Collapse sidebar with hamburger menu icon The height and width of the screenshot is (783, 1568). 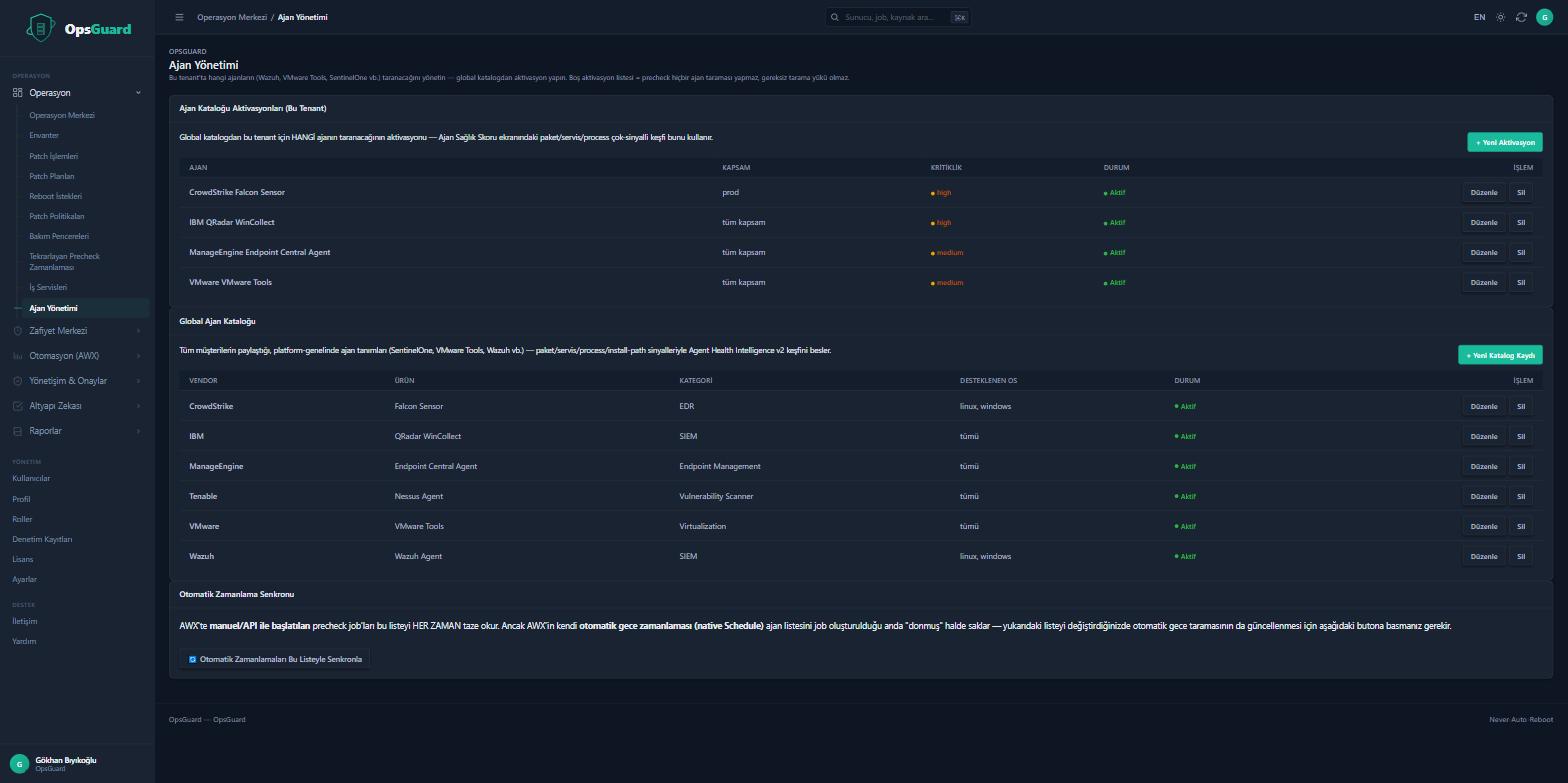179,17
